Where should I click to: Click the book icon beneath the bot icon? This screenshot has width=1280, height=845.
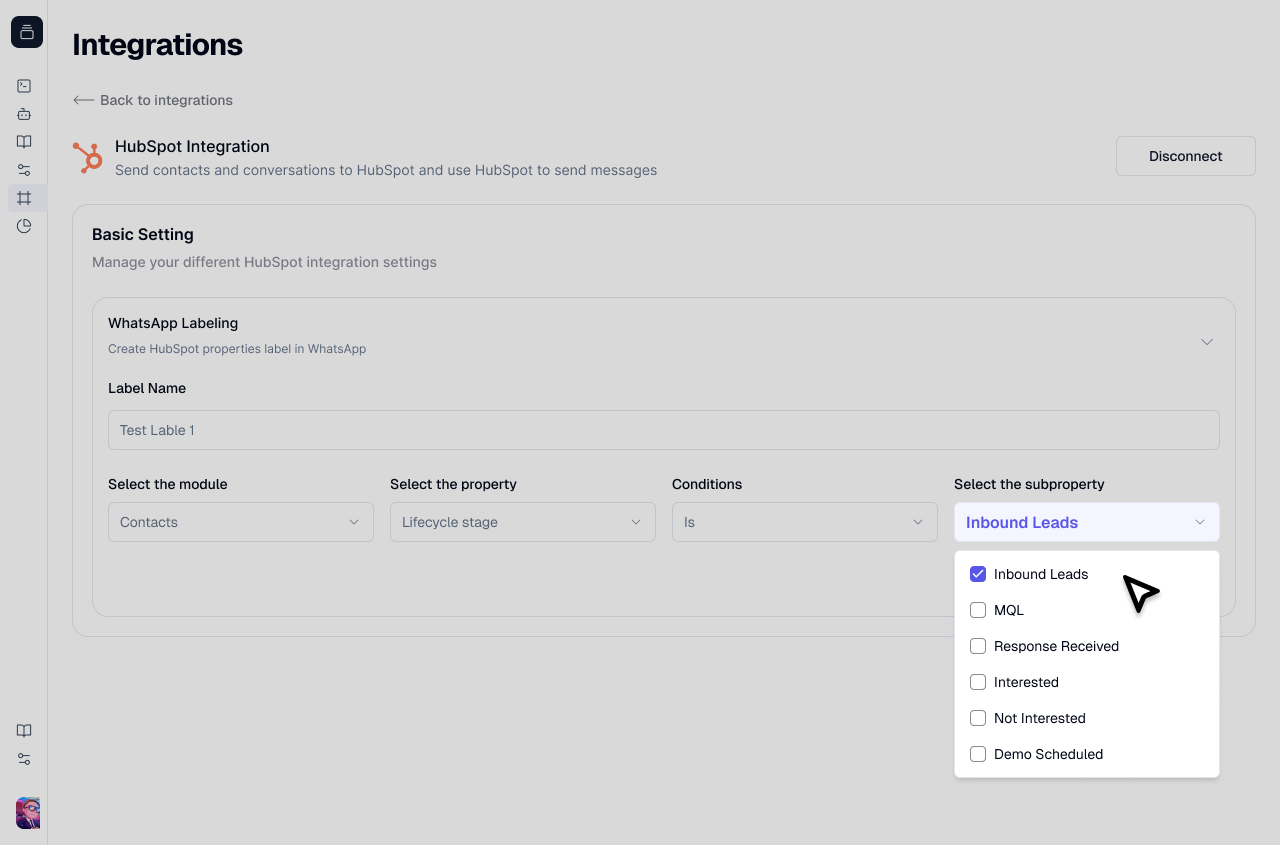(x=24, y=142)
